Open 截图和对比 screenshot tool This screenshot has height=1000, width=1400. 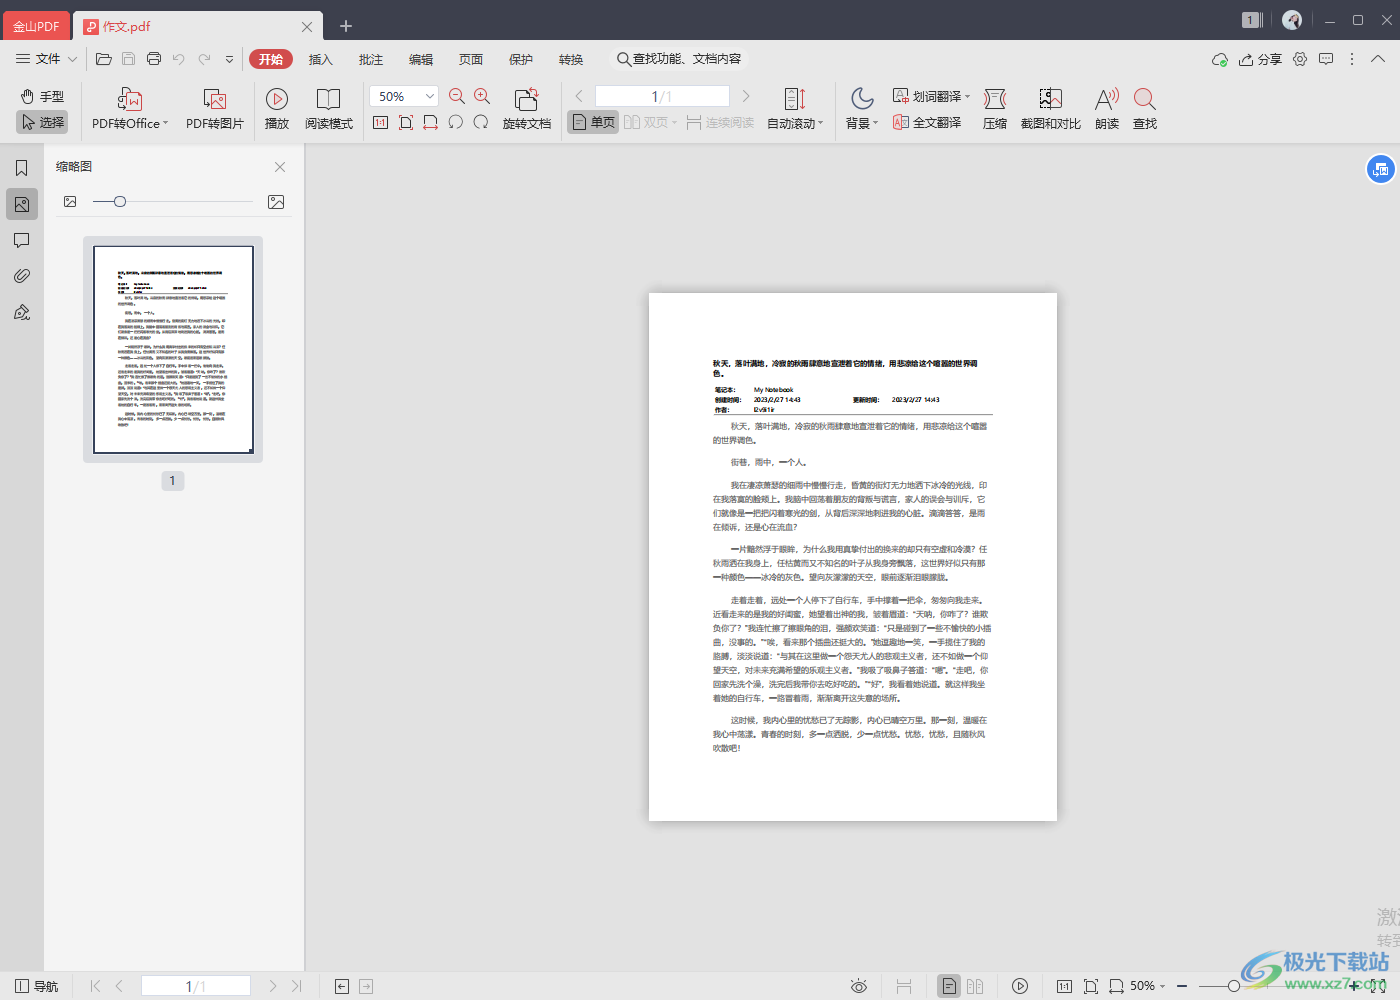point(1051,109)
